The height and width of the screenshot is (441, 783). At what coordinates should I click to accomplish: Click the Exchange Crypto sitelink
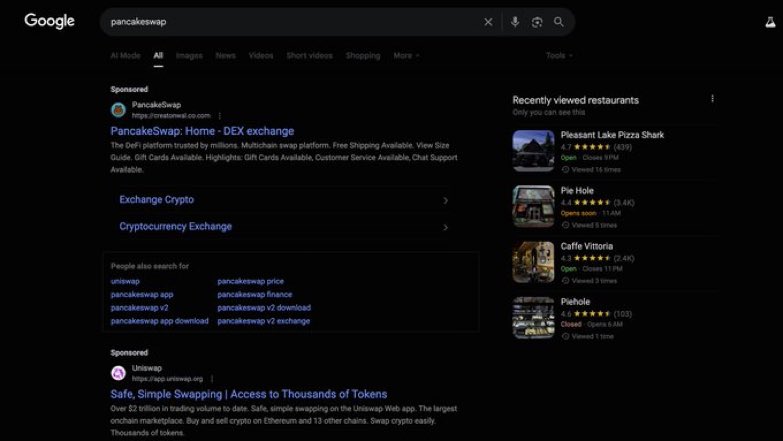[156, 199]
